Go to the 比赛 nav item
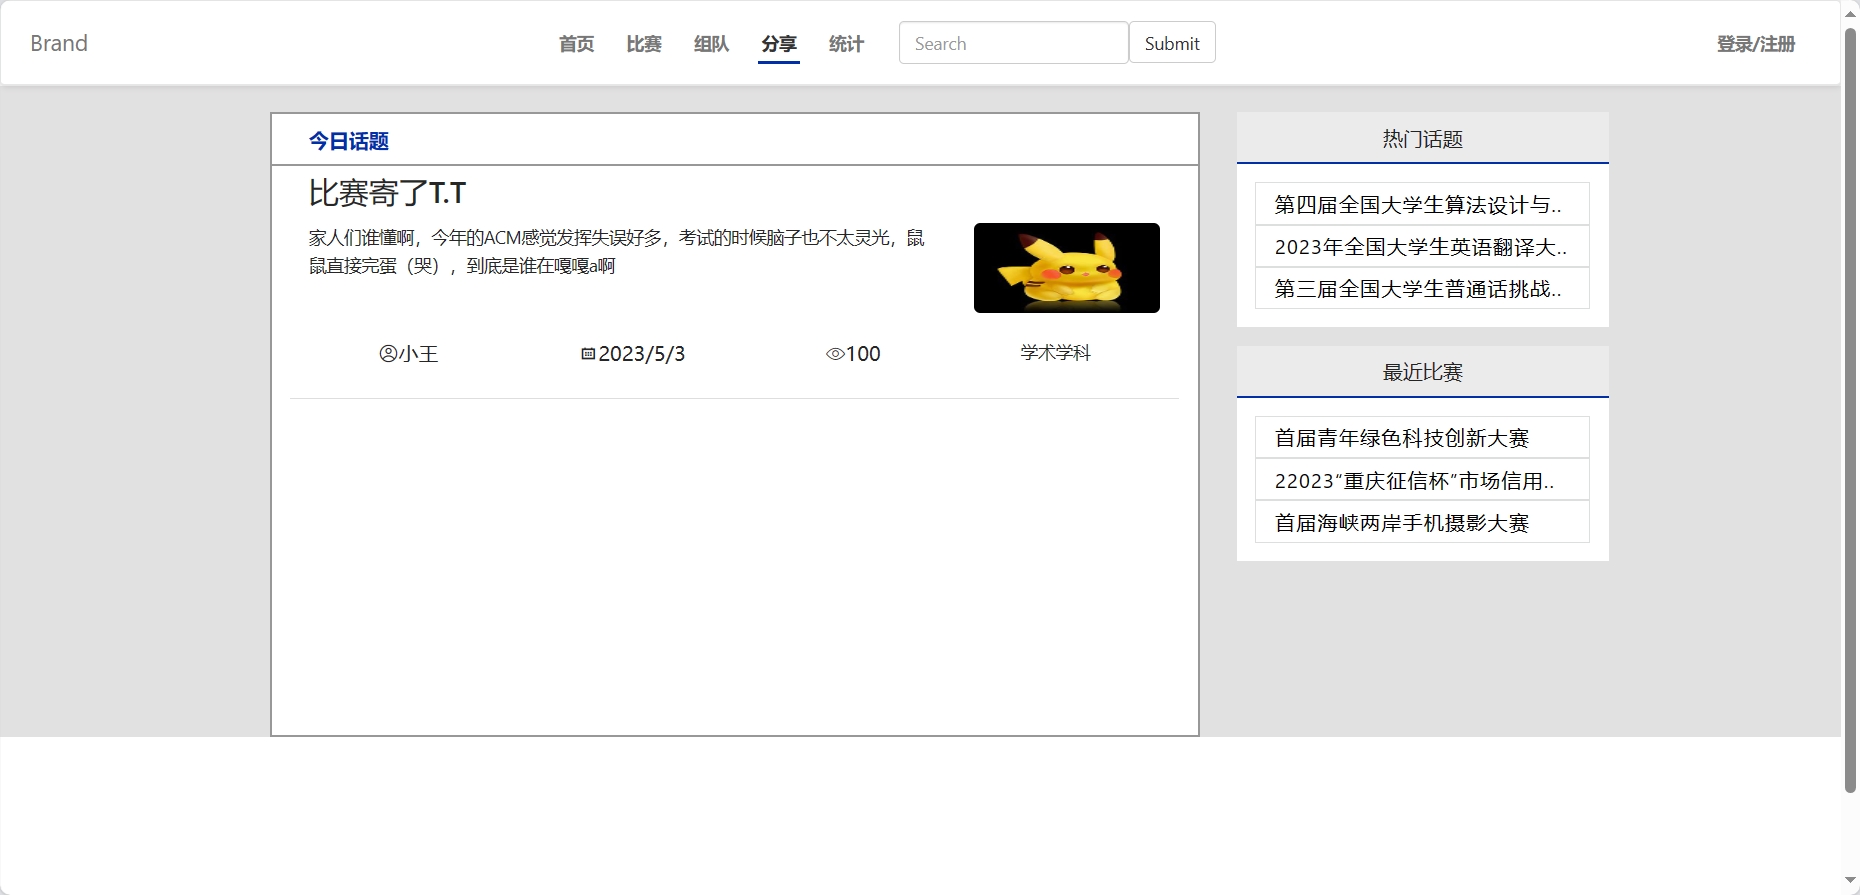1860x895 pixels. (644, 44)
